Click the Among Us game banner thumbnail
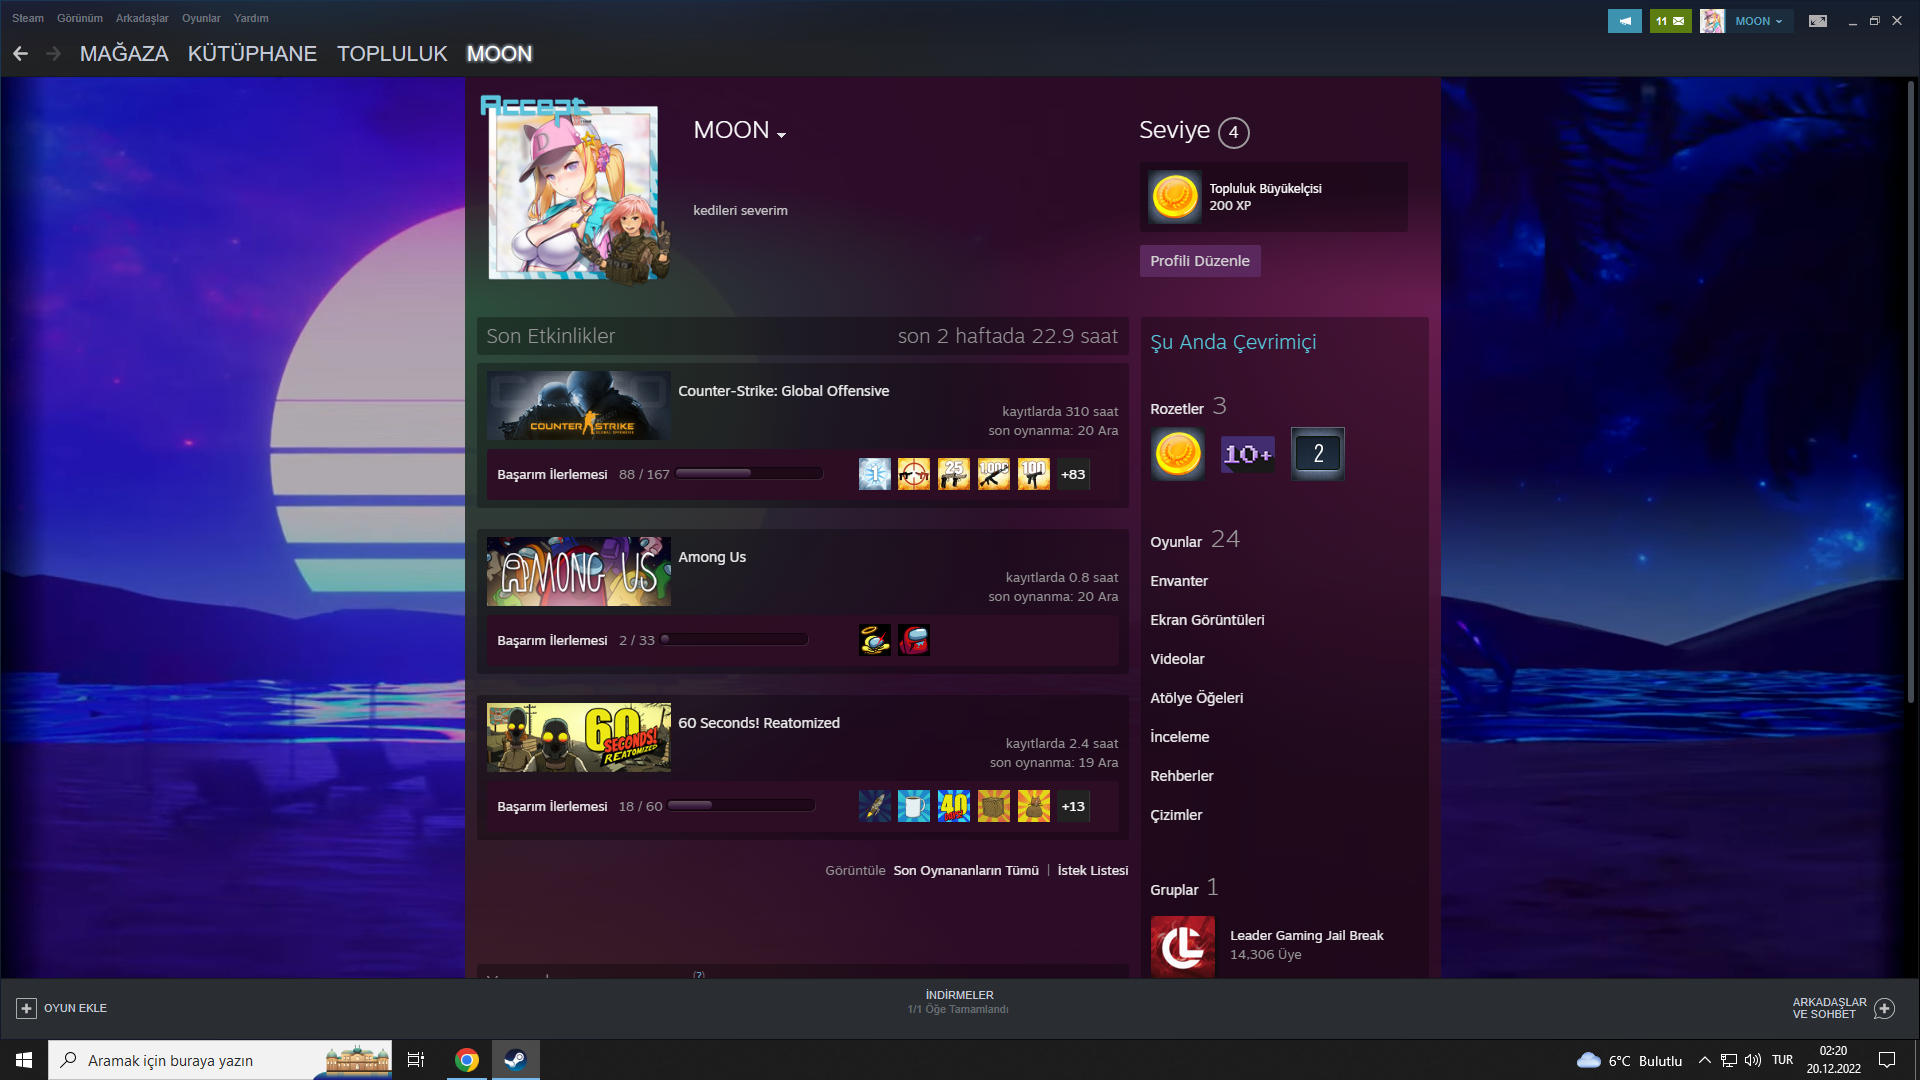Viewport: 1920px width, 1080px height. coord(578,572)
